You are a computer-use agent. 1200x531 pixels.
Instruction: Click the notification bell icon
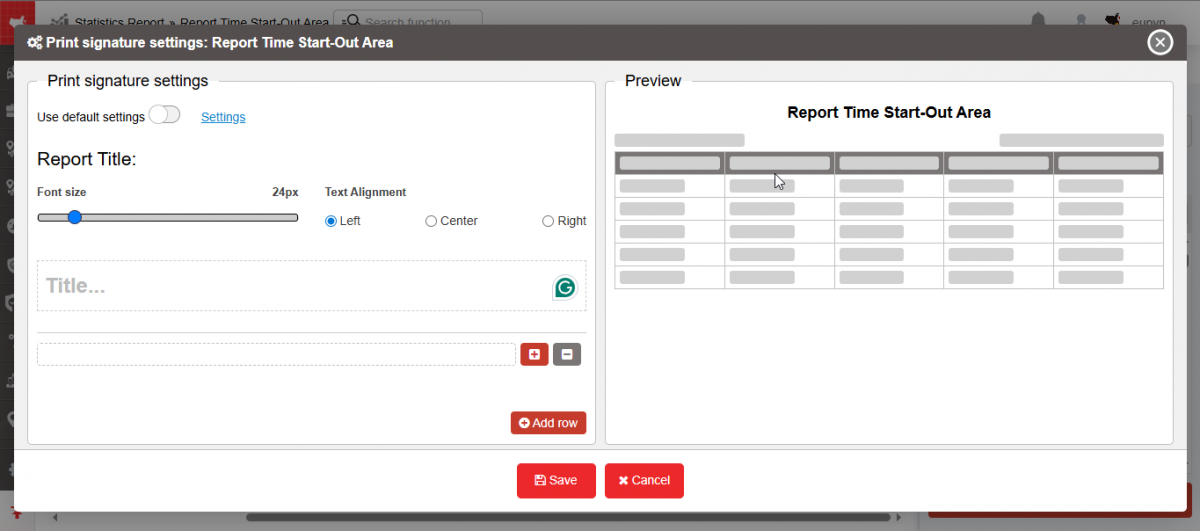click(1040, 20)
